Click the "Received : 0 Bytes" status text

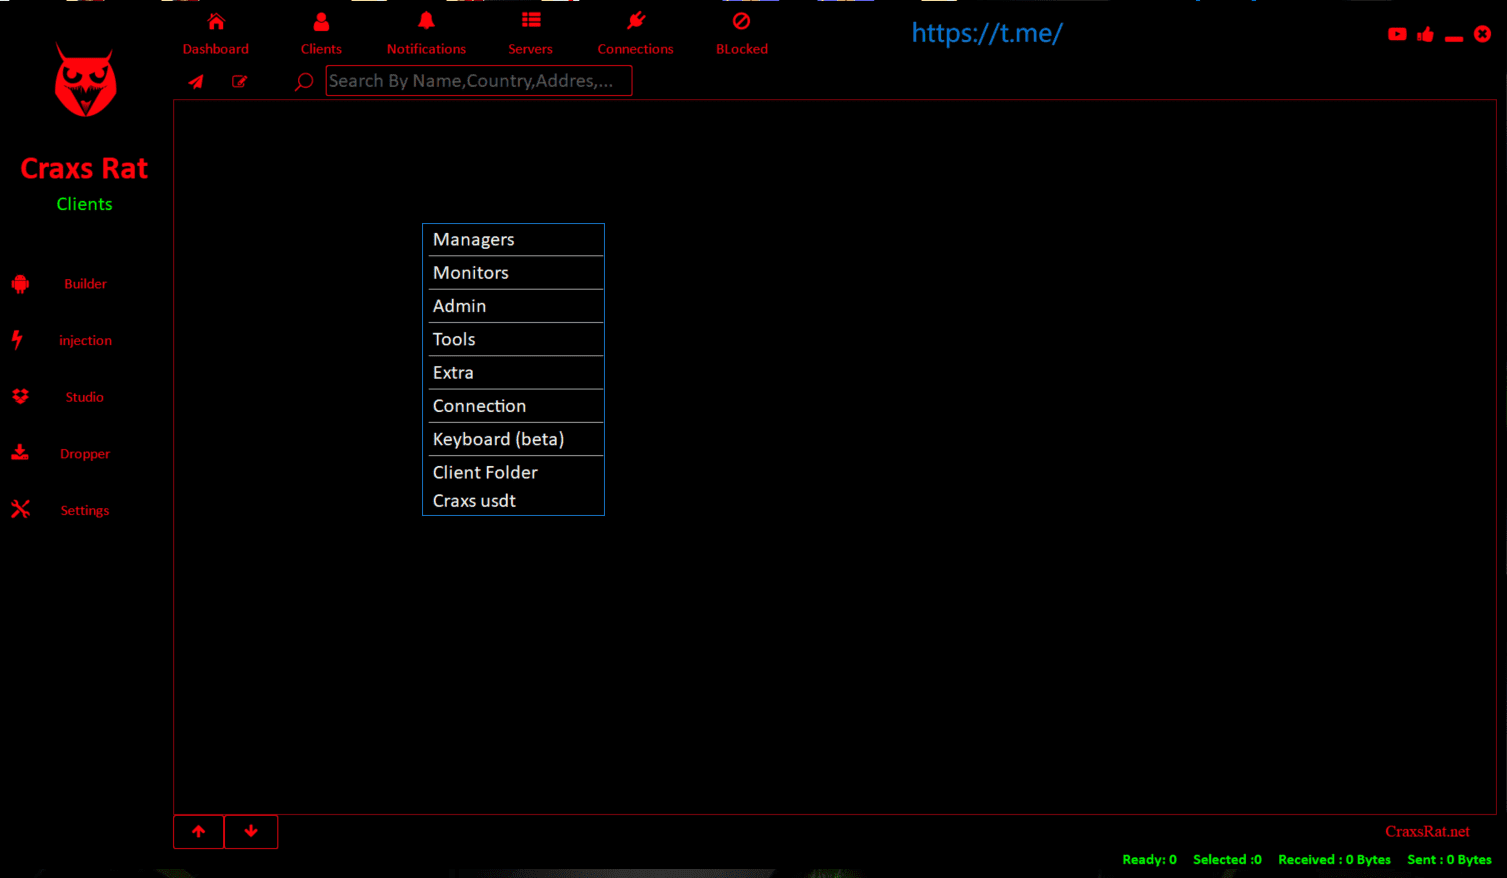pyautogui.click(x=1334, y=860)
